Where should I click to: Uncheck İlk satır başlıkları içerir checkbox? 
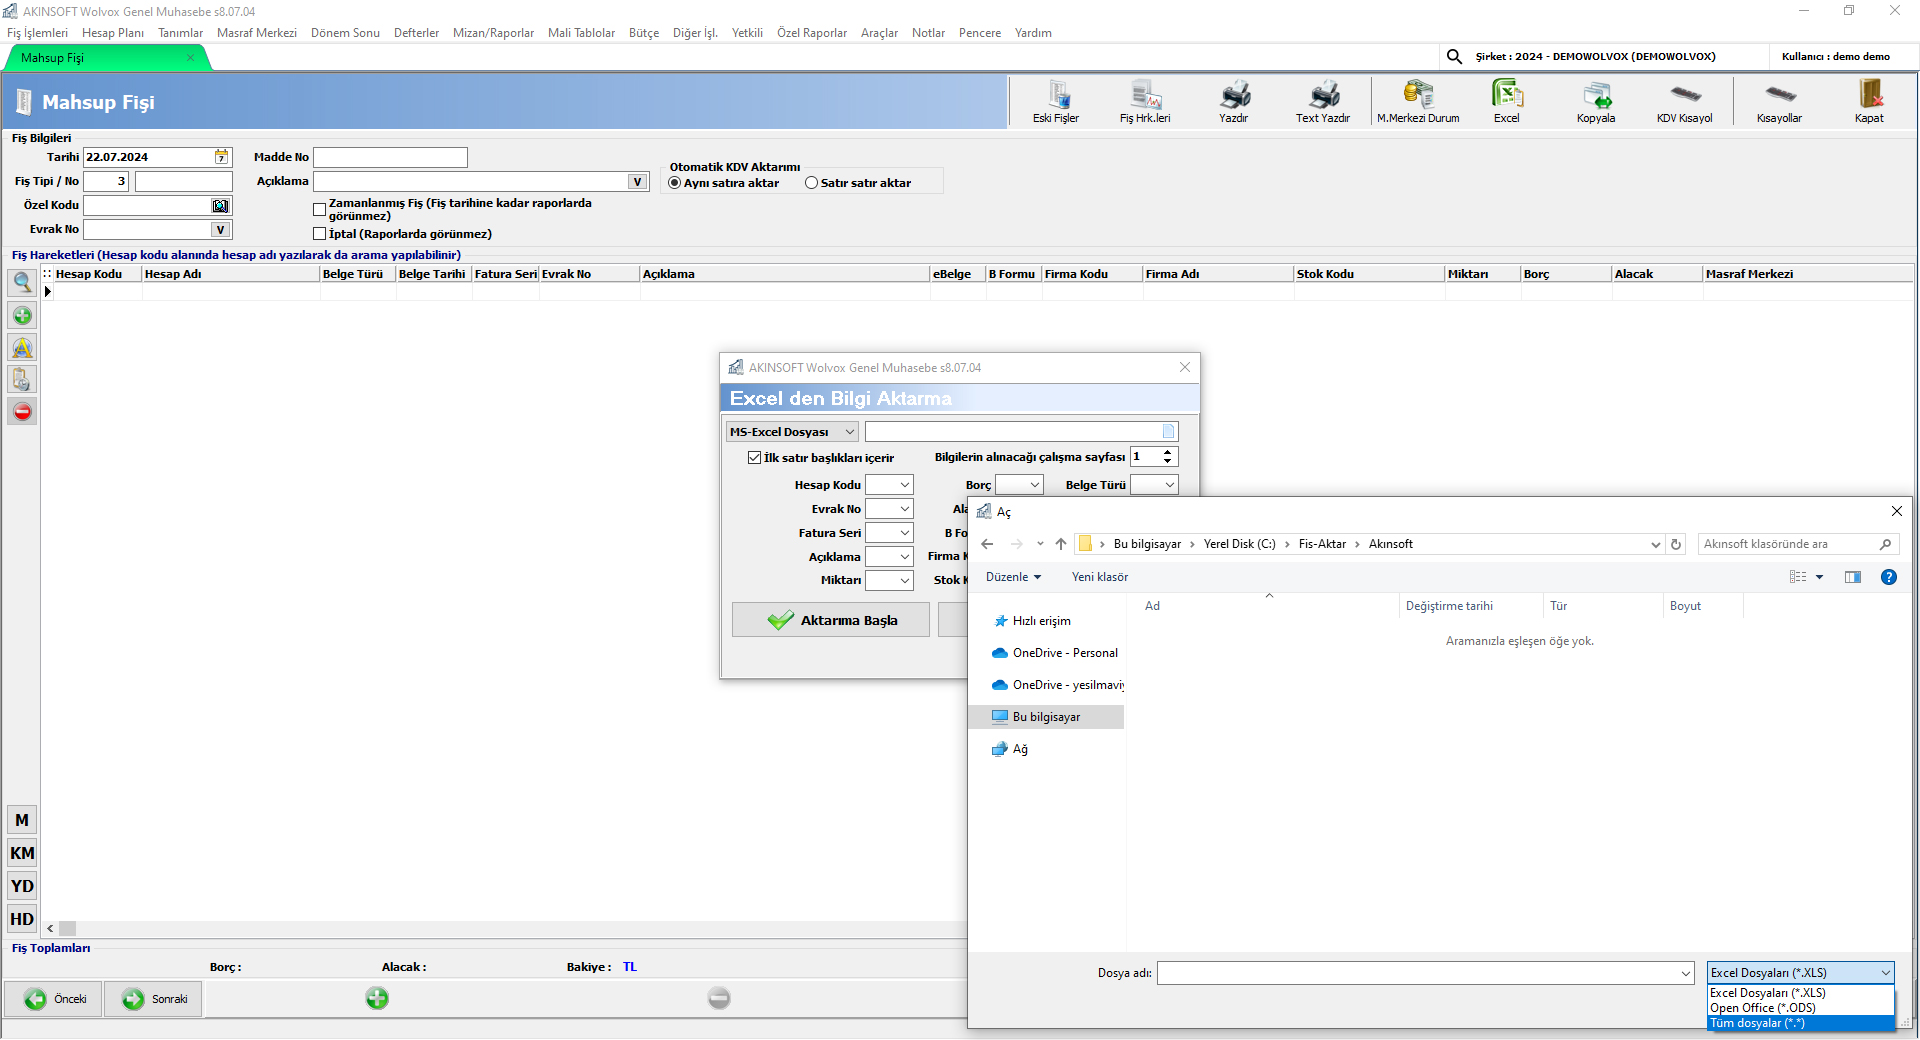(x=755, y=458)
